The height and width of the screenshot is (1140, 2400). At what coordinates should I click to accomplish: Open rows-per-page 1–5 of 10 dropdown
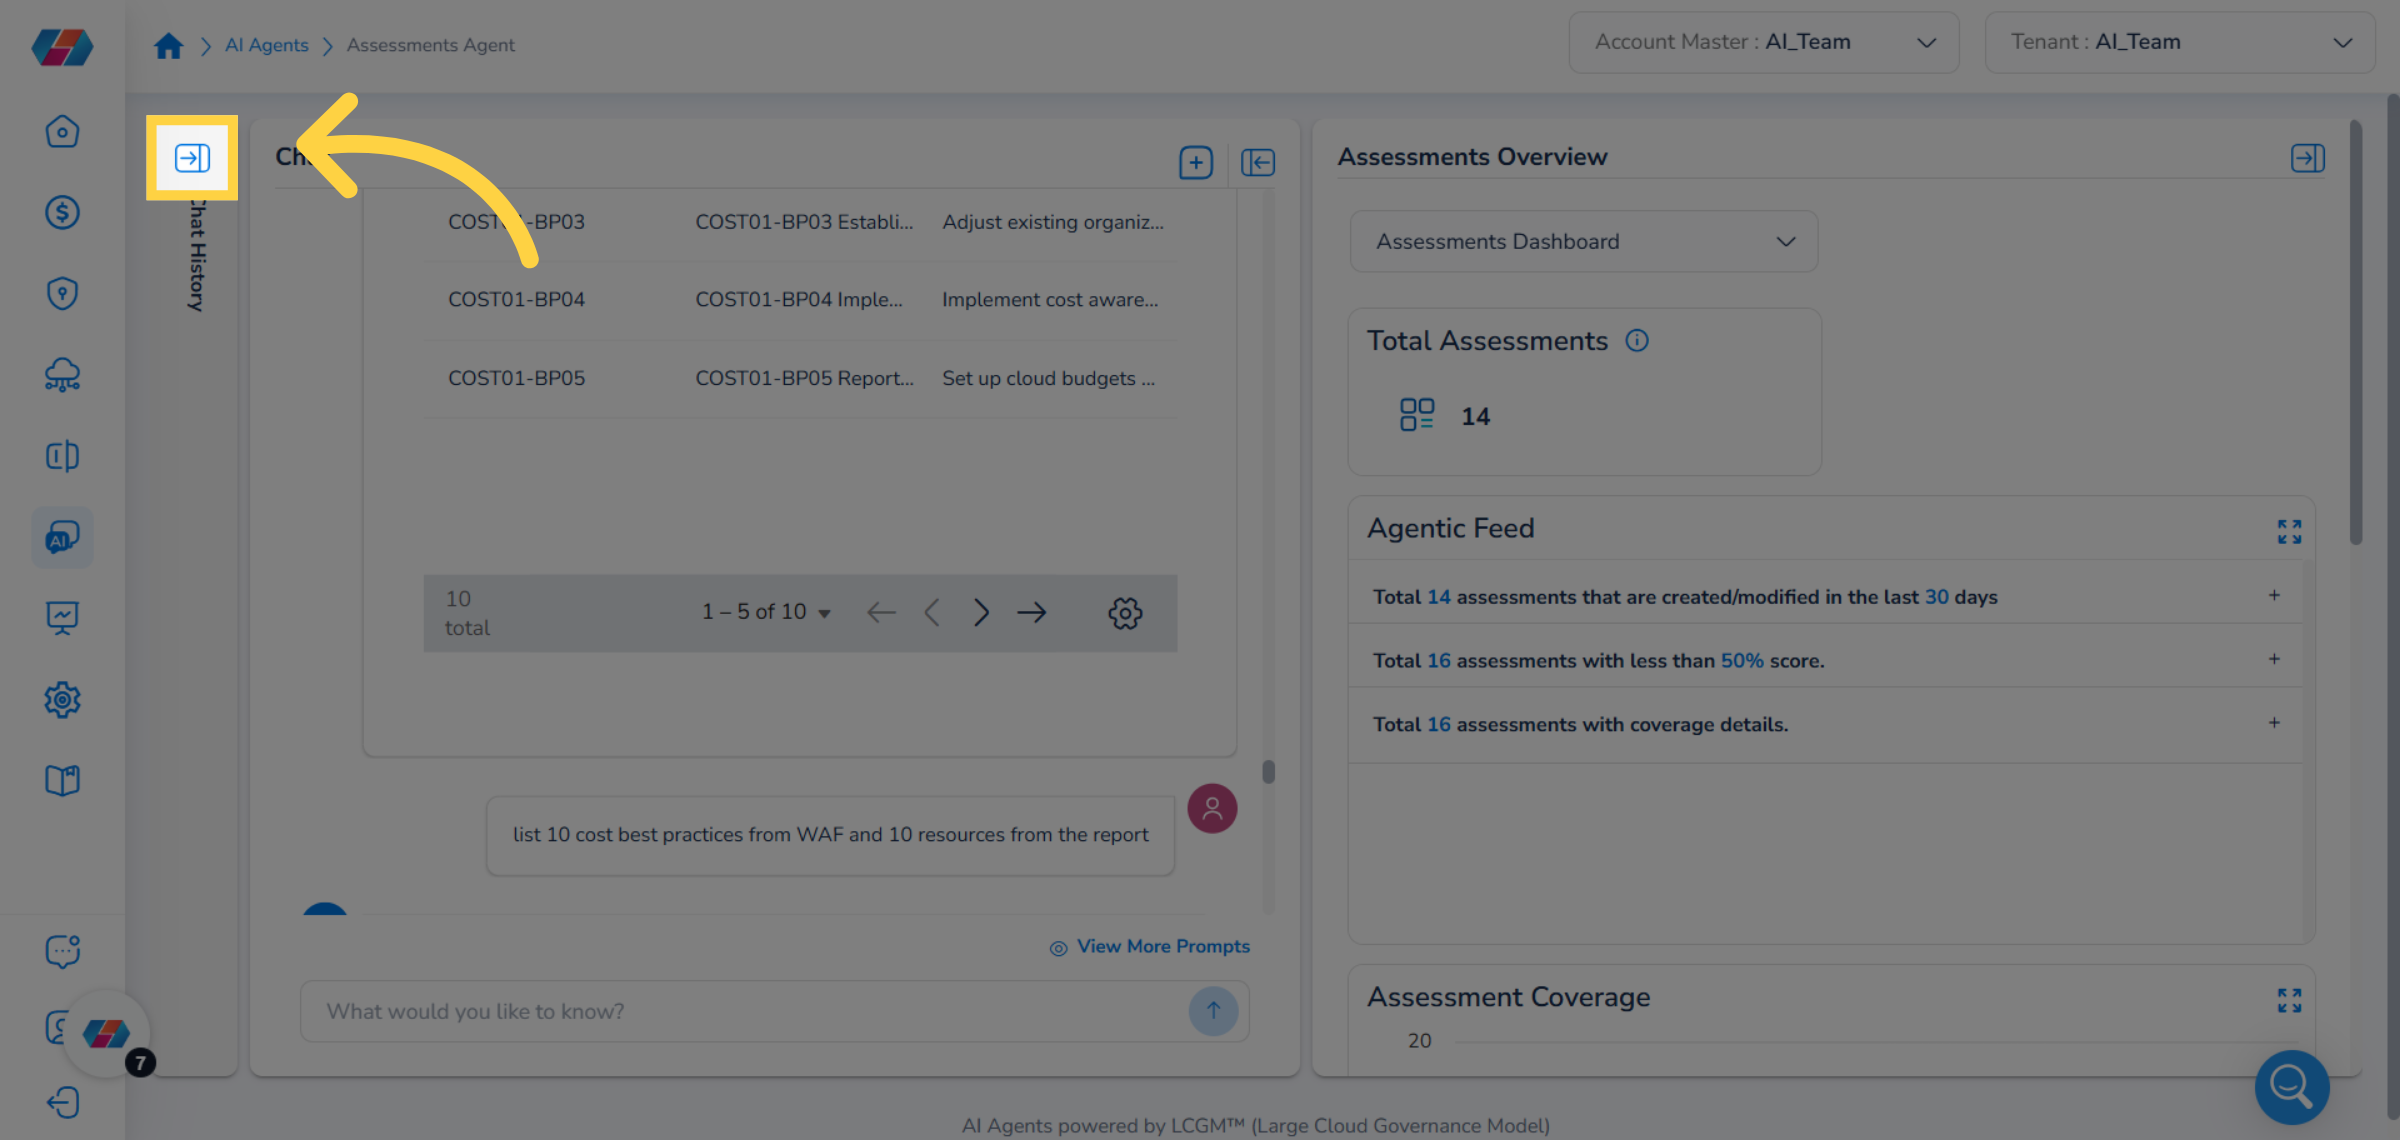coord(766,612)
